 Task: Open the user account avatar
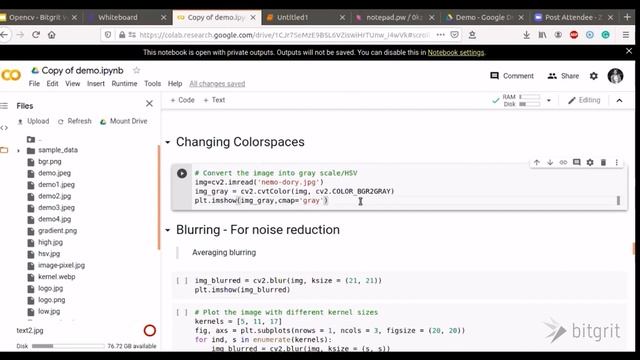click(x=615, y=76)
